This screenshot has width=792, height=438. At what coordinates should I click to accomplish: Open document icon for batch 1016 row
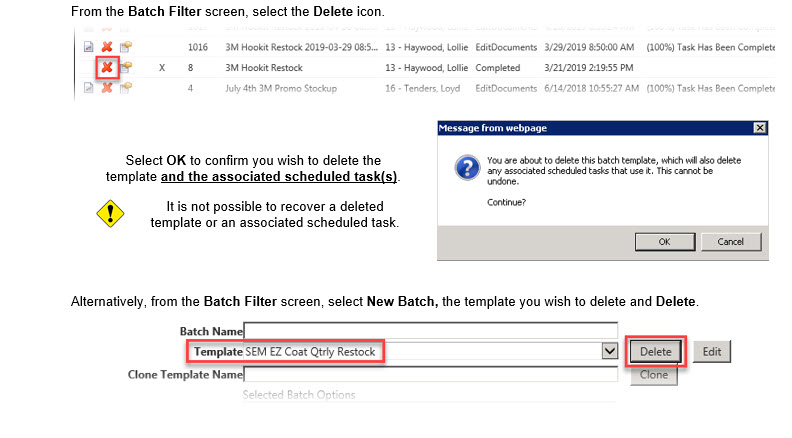click(x=88, y=47)
